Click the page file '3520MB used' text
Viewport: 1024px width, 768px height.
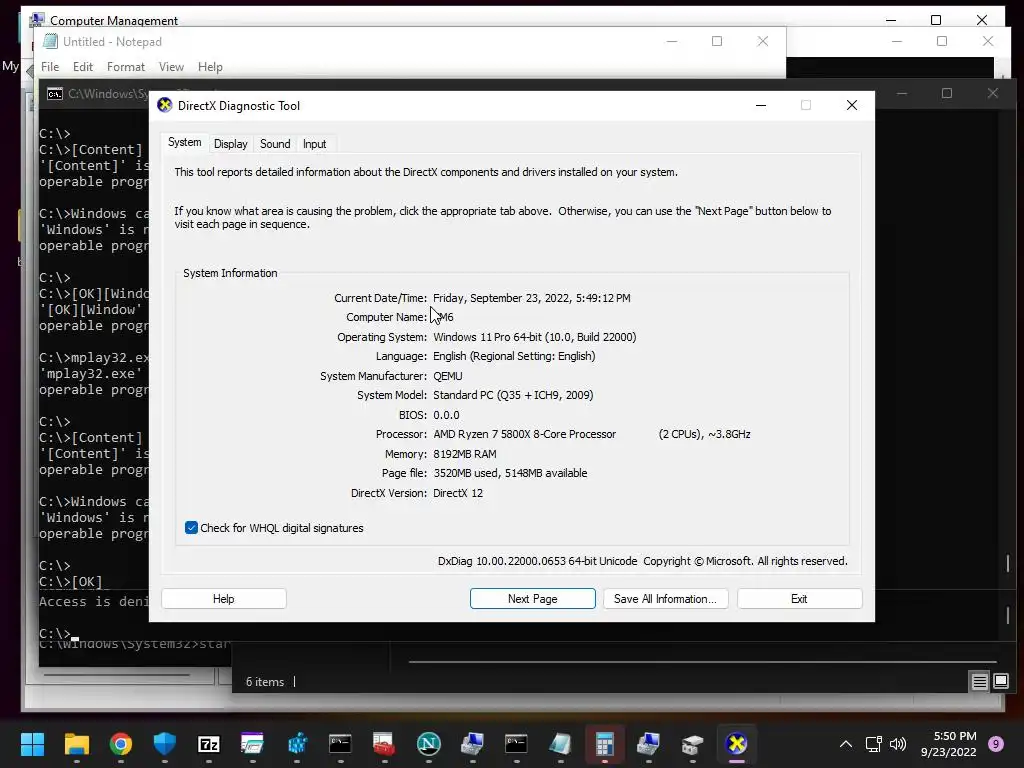coord(466,473)
